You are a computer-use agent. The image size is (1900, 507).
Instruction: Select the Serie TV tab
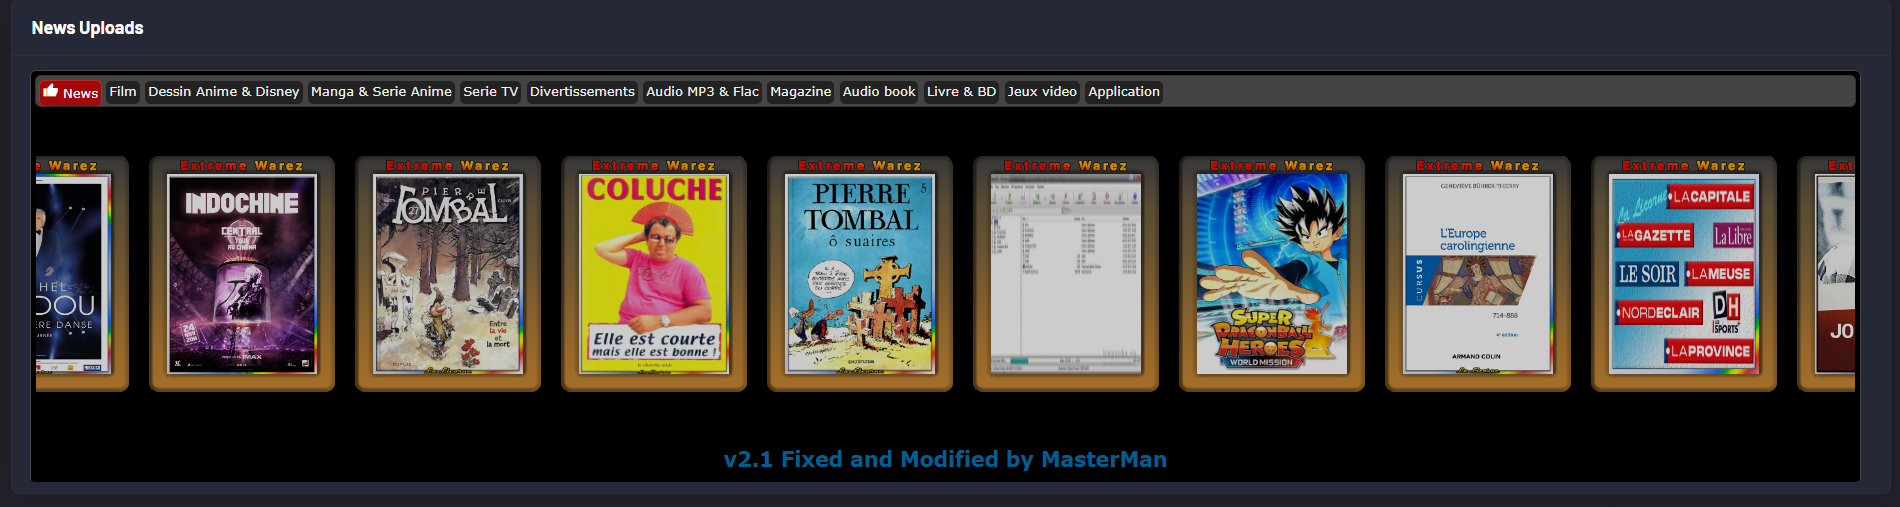(x=490, y=92)
